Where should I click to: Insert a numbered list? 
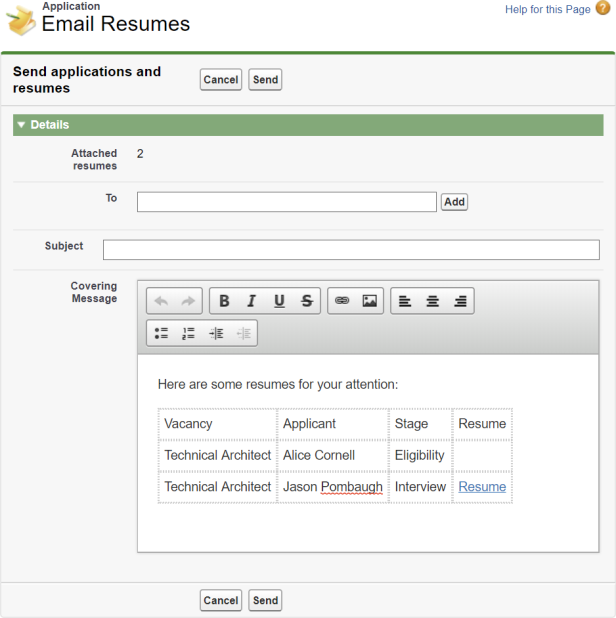(188, 334)
